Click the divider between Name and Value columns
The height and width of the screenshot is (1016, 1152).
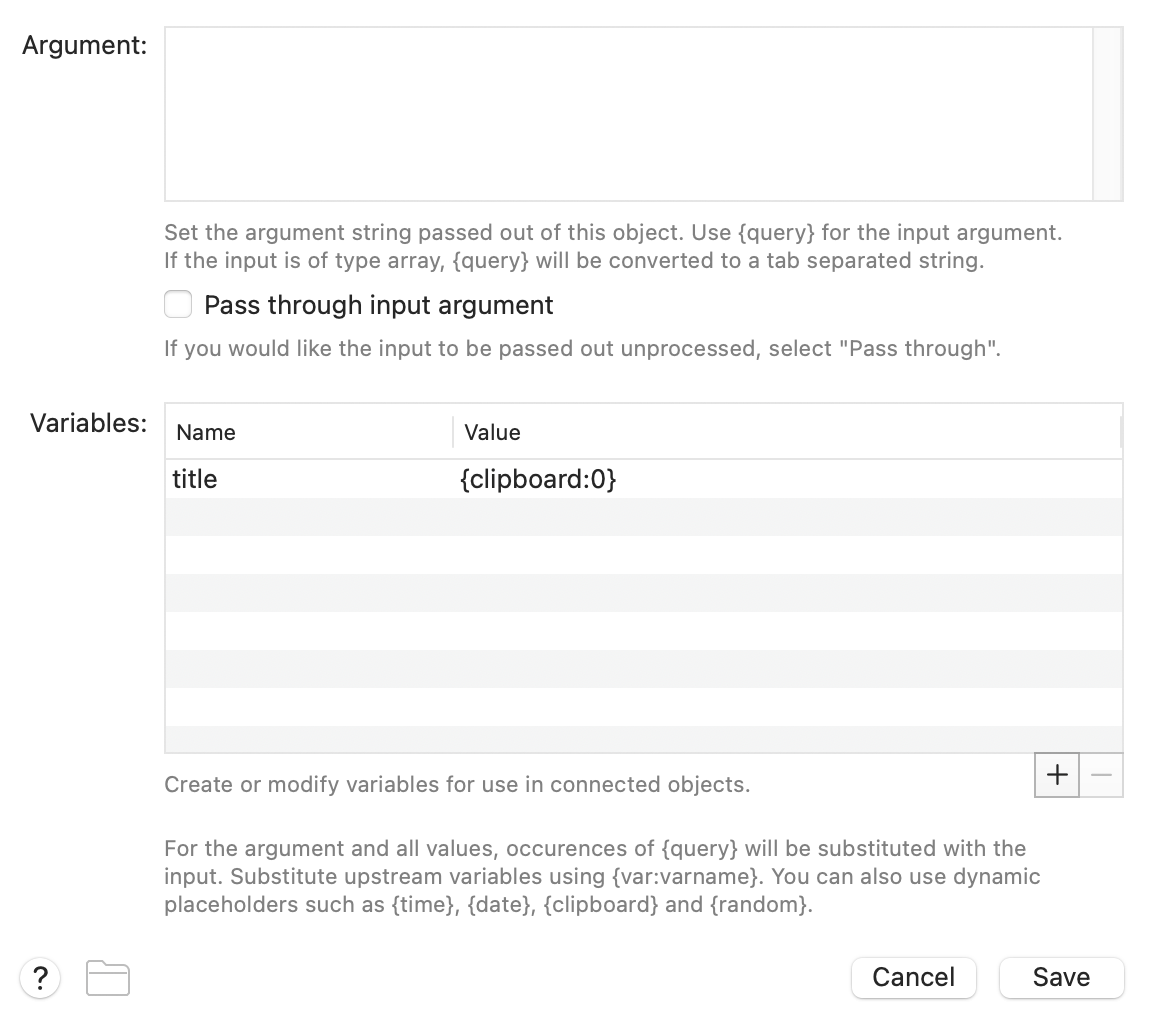pyautogui.click(x=453, y=432)
